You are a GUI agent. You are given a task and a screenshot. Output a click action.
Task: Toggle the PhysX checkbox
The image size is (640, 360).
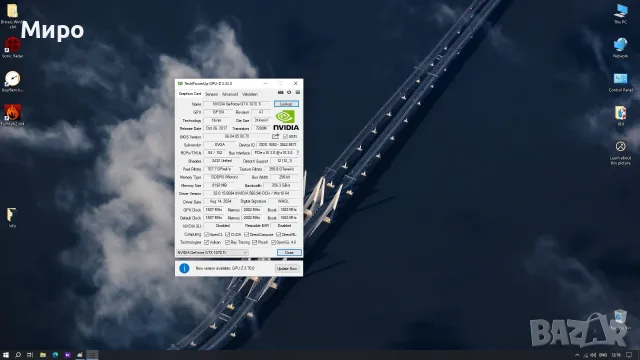[x=255, y=242]
